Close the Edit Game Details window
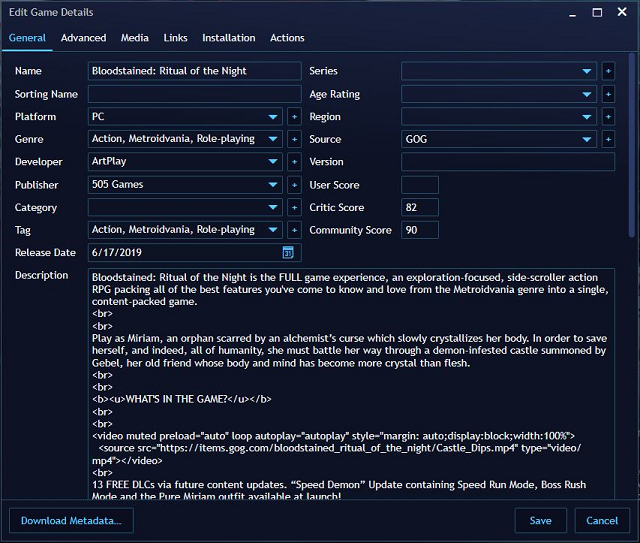 [622, 12]
